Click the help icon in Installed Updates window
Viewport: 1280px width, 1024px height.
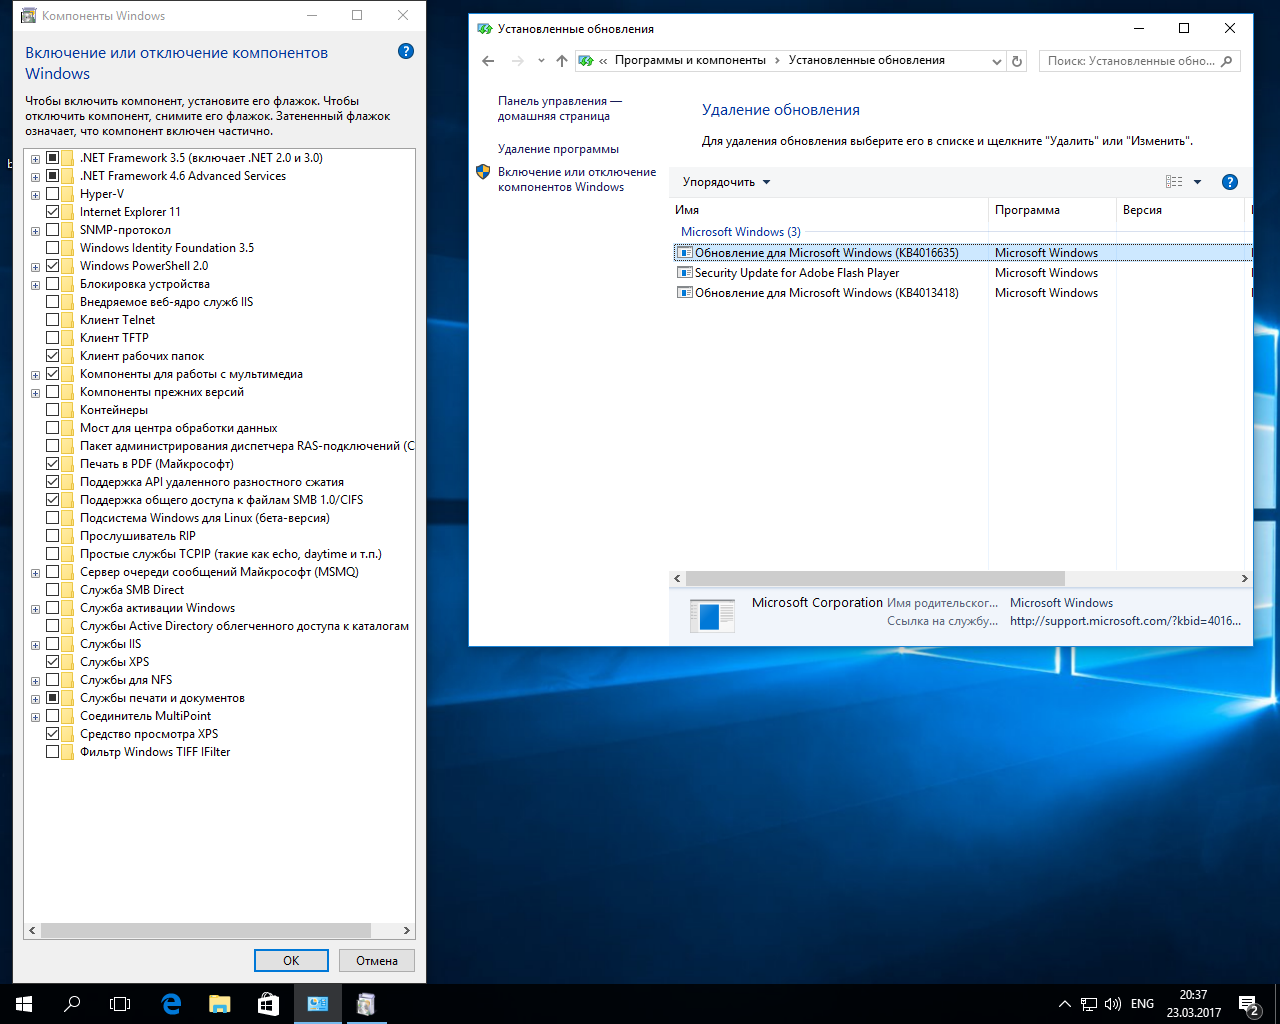(1230, 182)
